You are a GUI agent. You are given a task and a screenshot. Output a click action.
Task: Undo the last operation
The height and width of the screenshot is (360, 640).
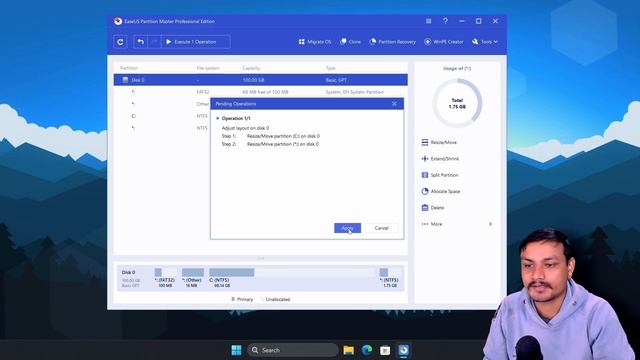(140, 42)
